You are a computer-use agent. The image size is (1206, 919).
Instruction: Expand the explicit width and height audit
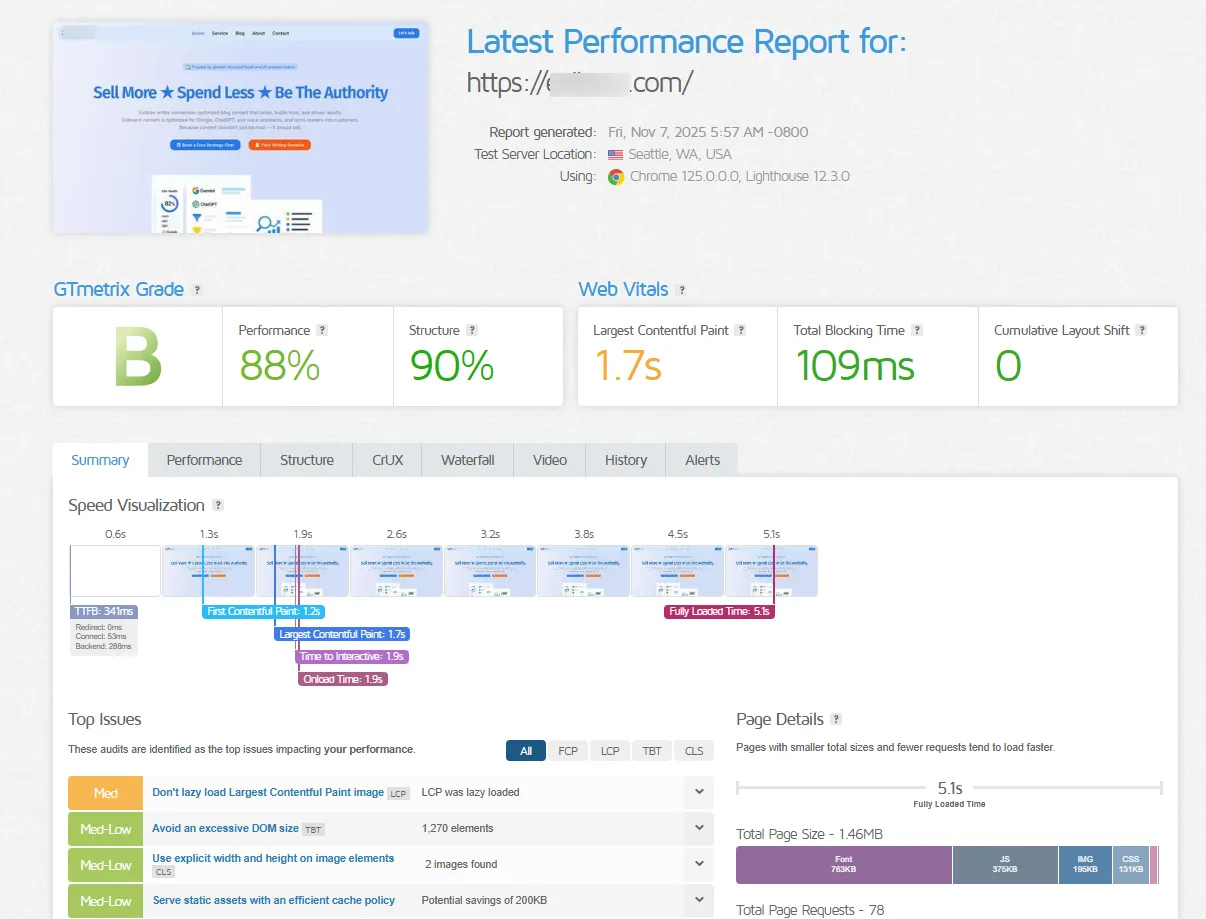tap(698, 864)
